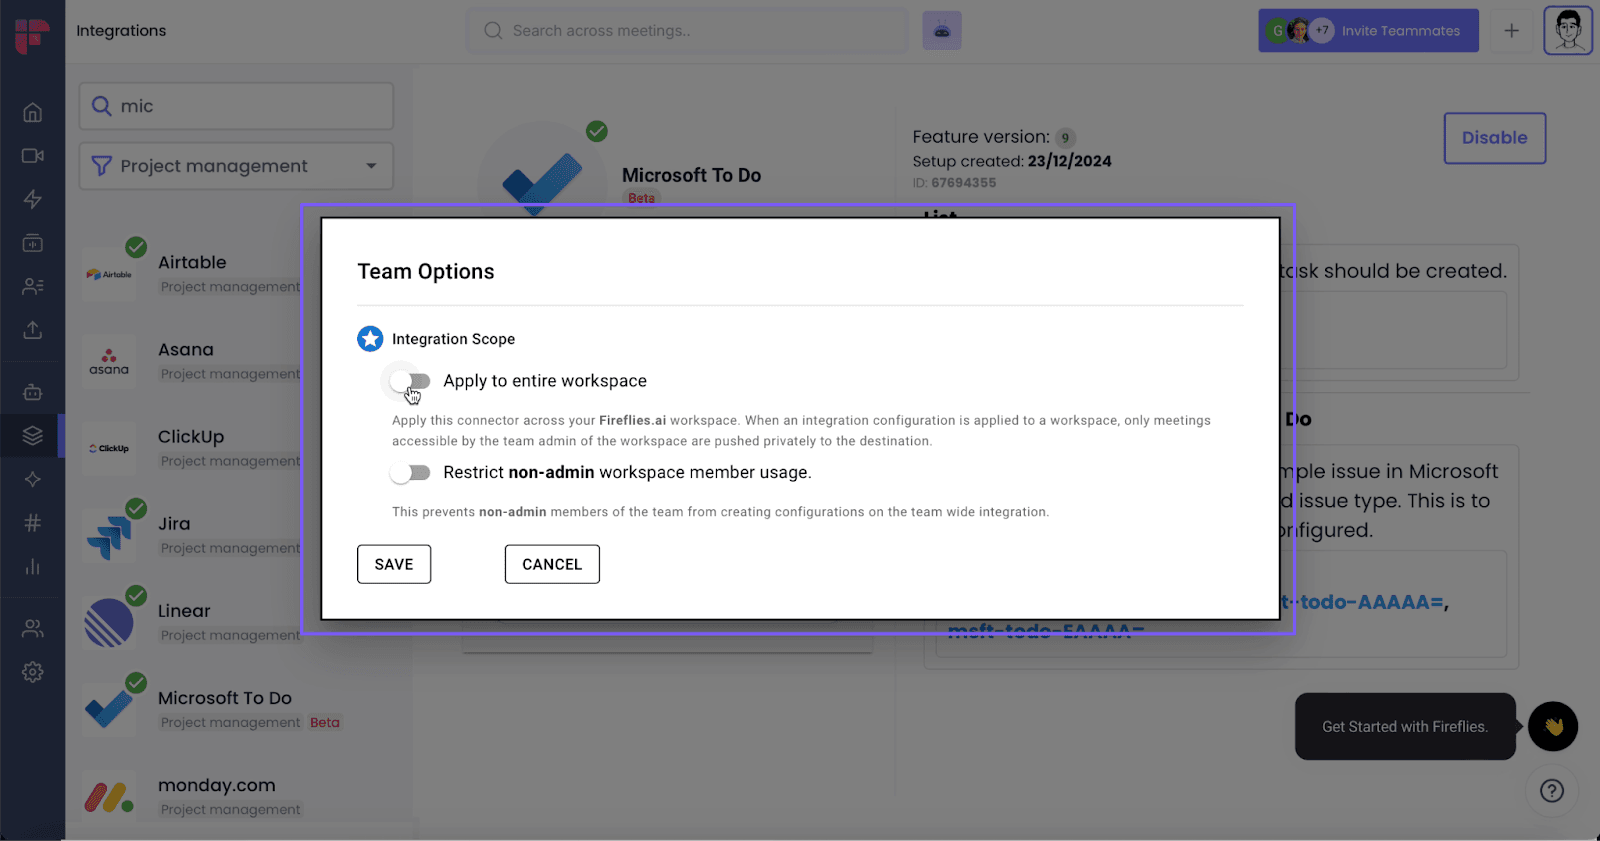
Task: Click the lightning bolt icon in sidebar
Action: tap(33, 199)
